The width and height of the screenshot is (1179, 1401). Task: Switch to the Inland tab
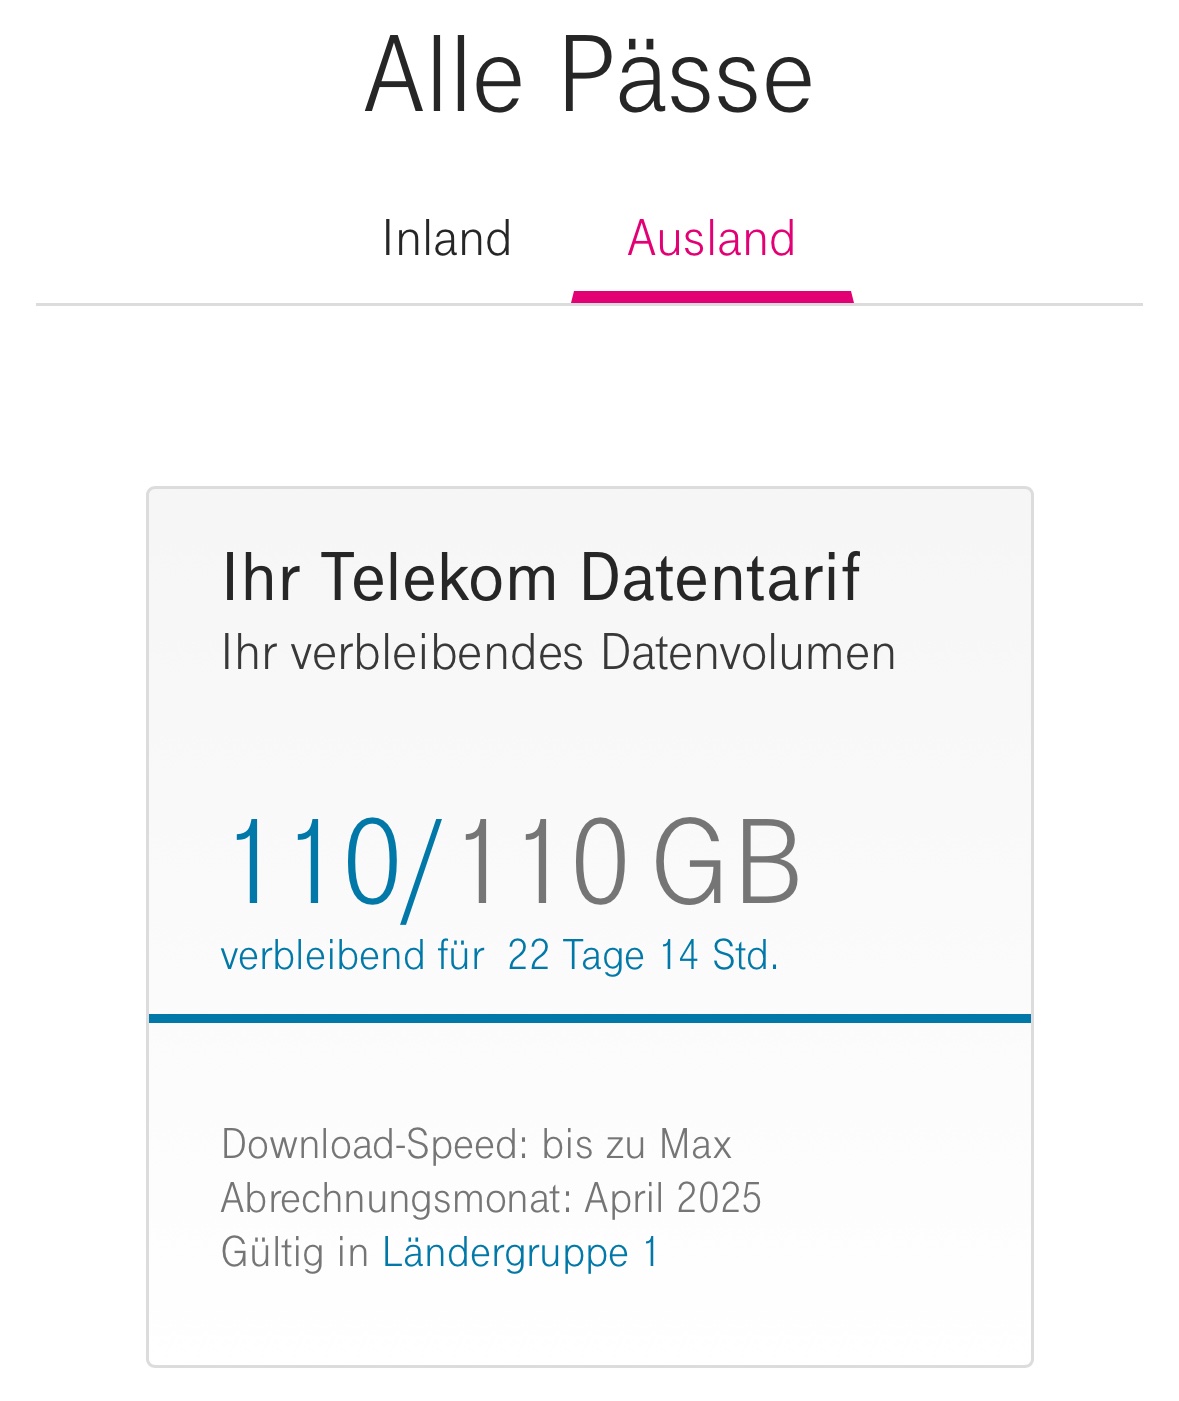click(446, 238)
